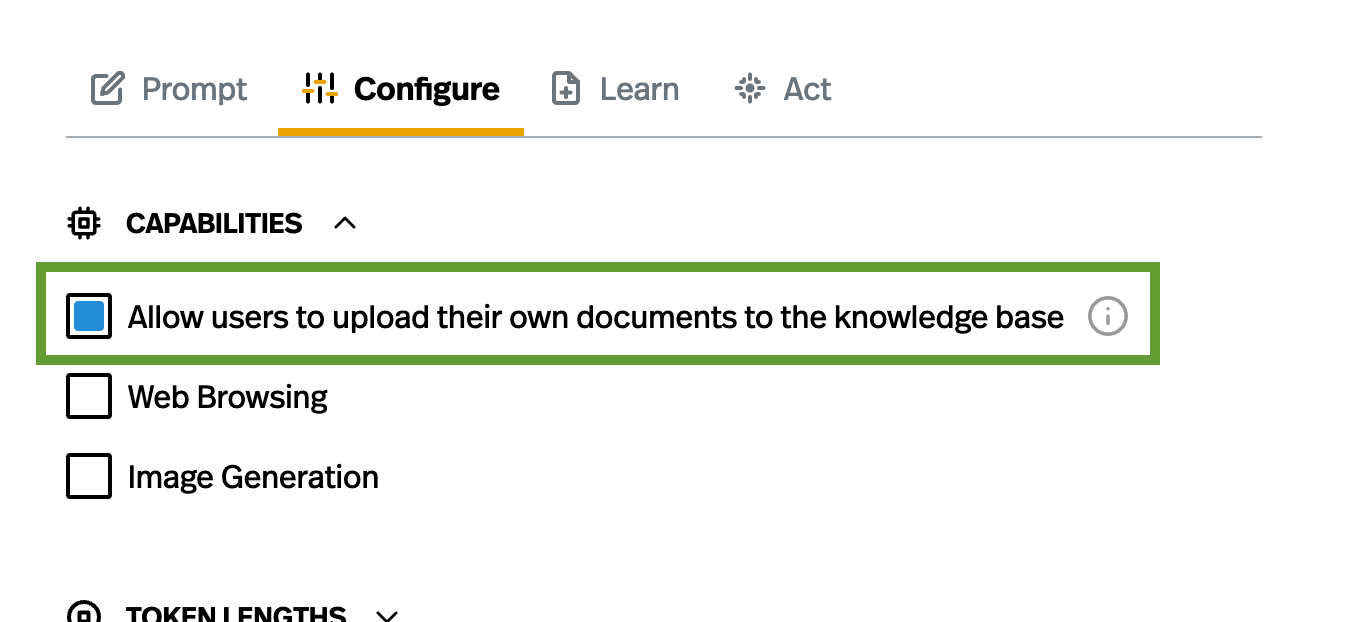The width and height of the screenshot is (1354, 622).
Task: Click the Token Lengths heading text
Action: [236, 614]
